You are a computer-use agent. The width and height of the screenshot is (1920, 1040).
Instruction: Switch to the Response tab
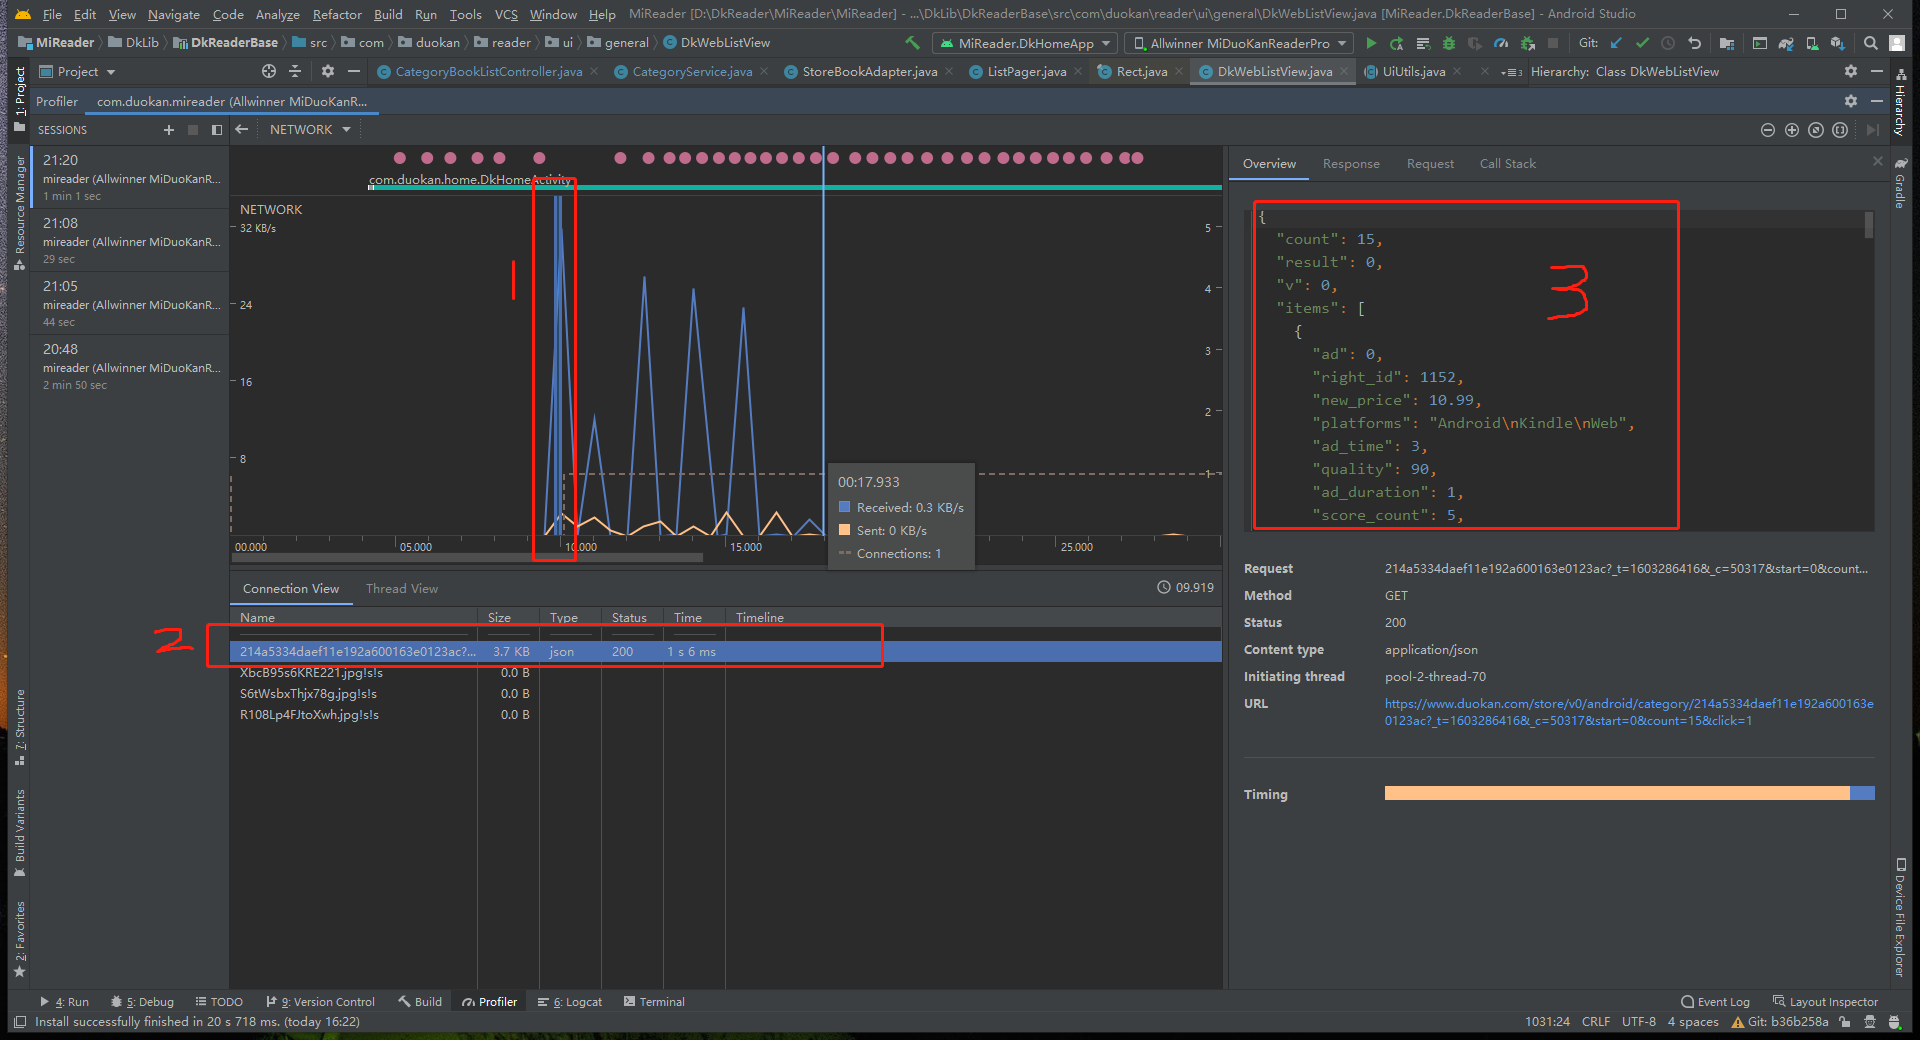1351,164
